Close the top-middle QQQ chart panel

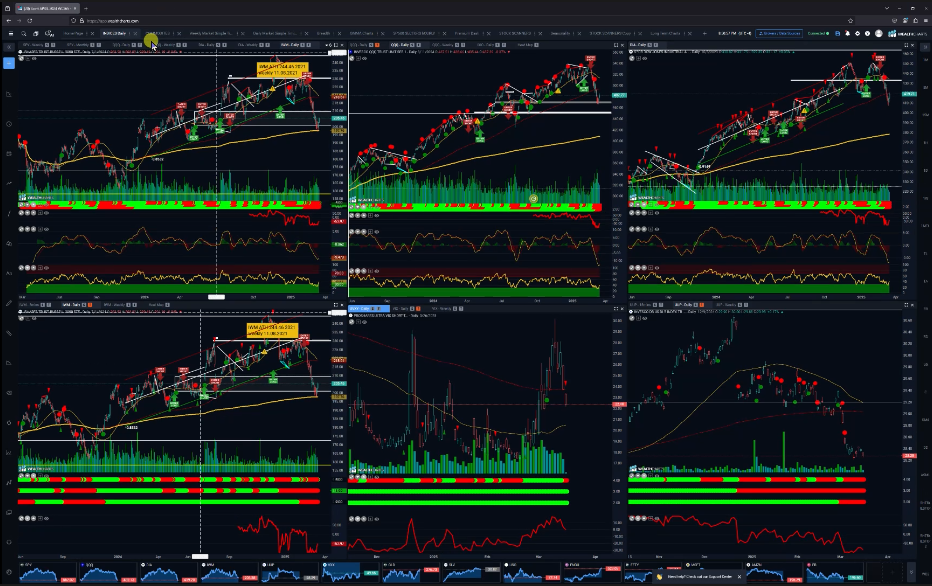tap(622, 45)
